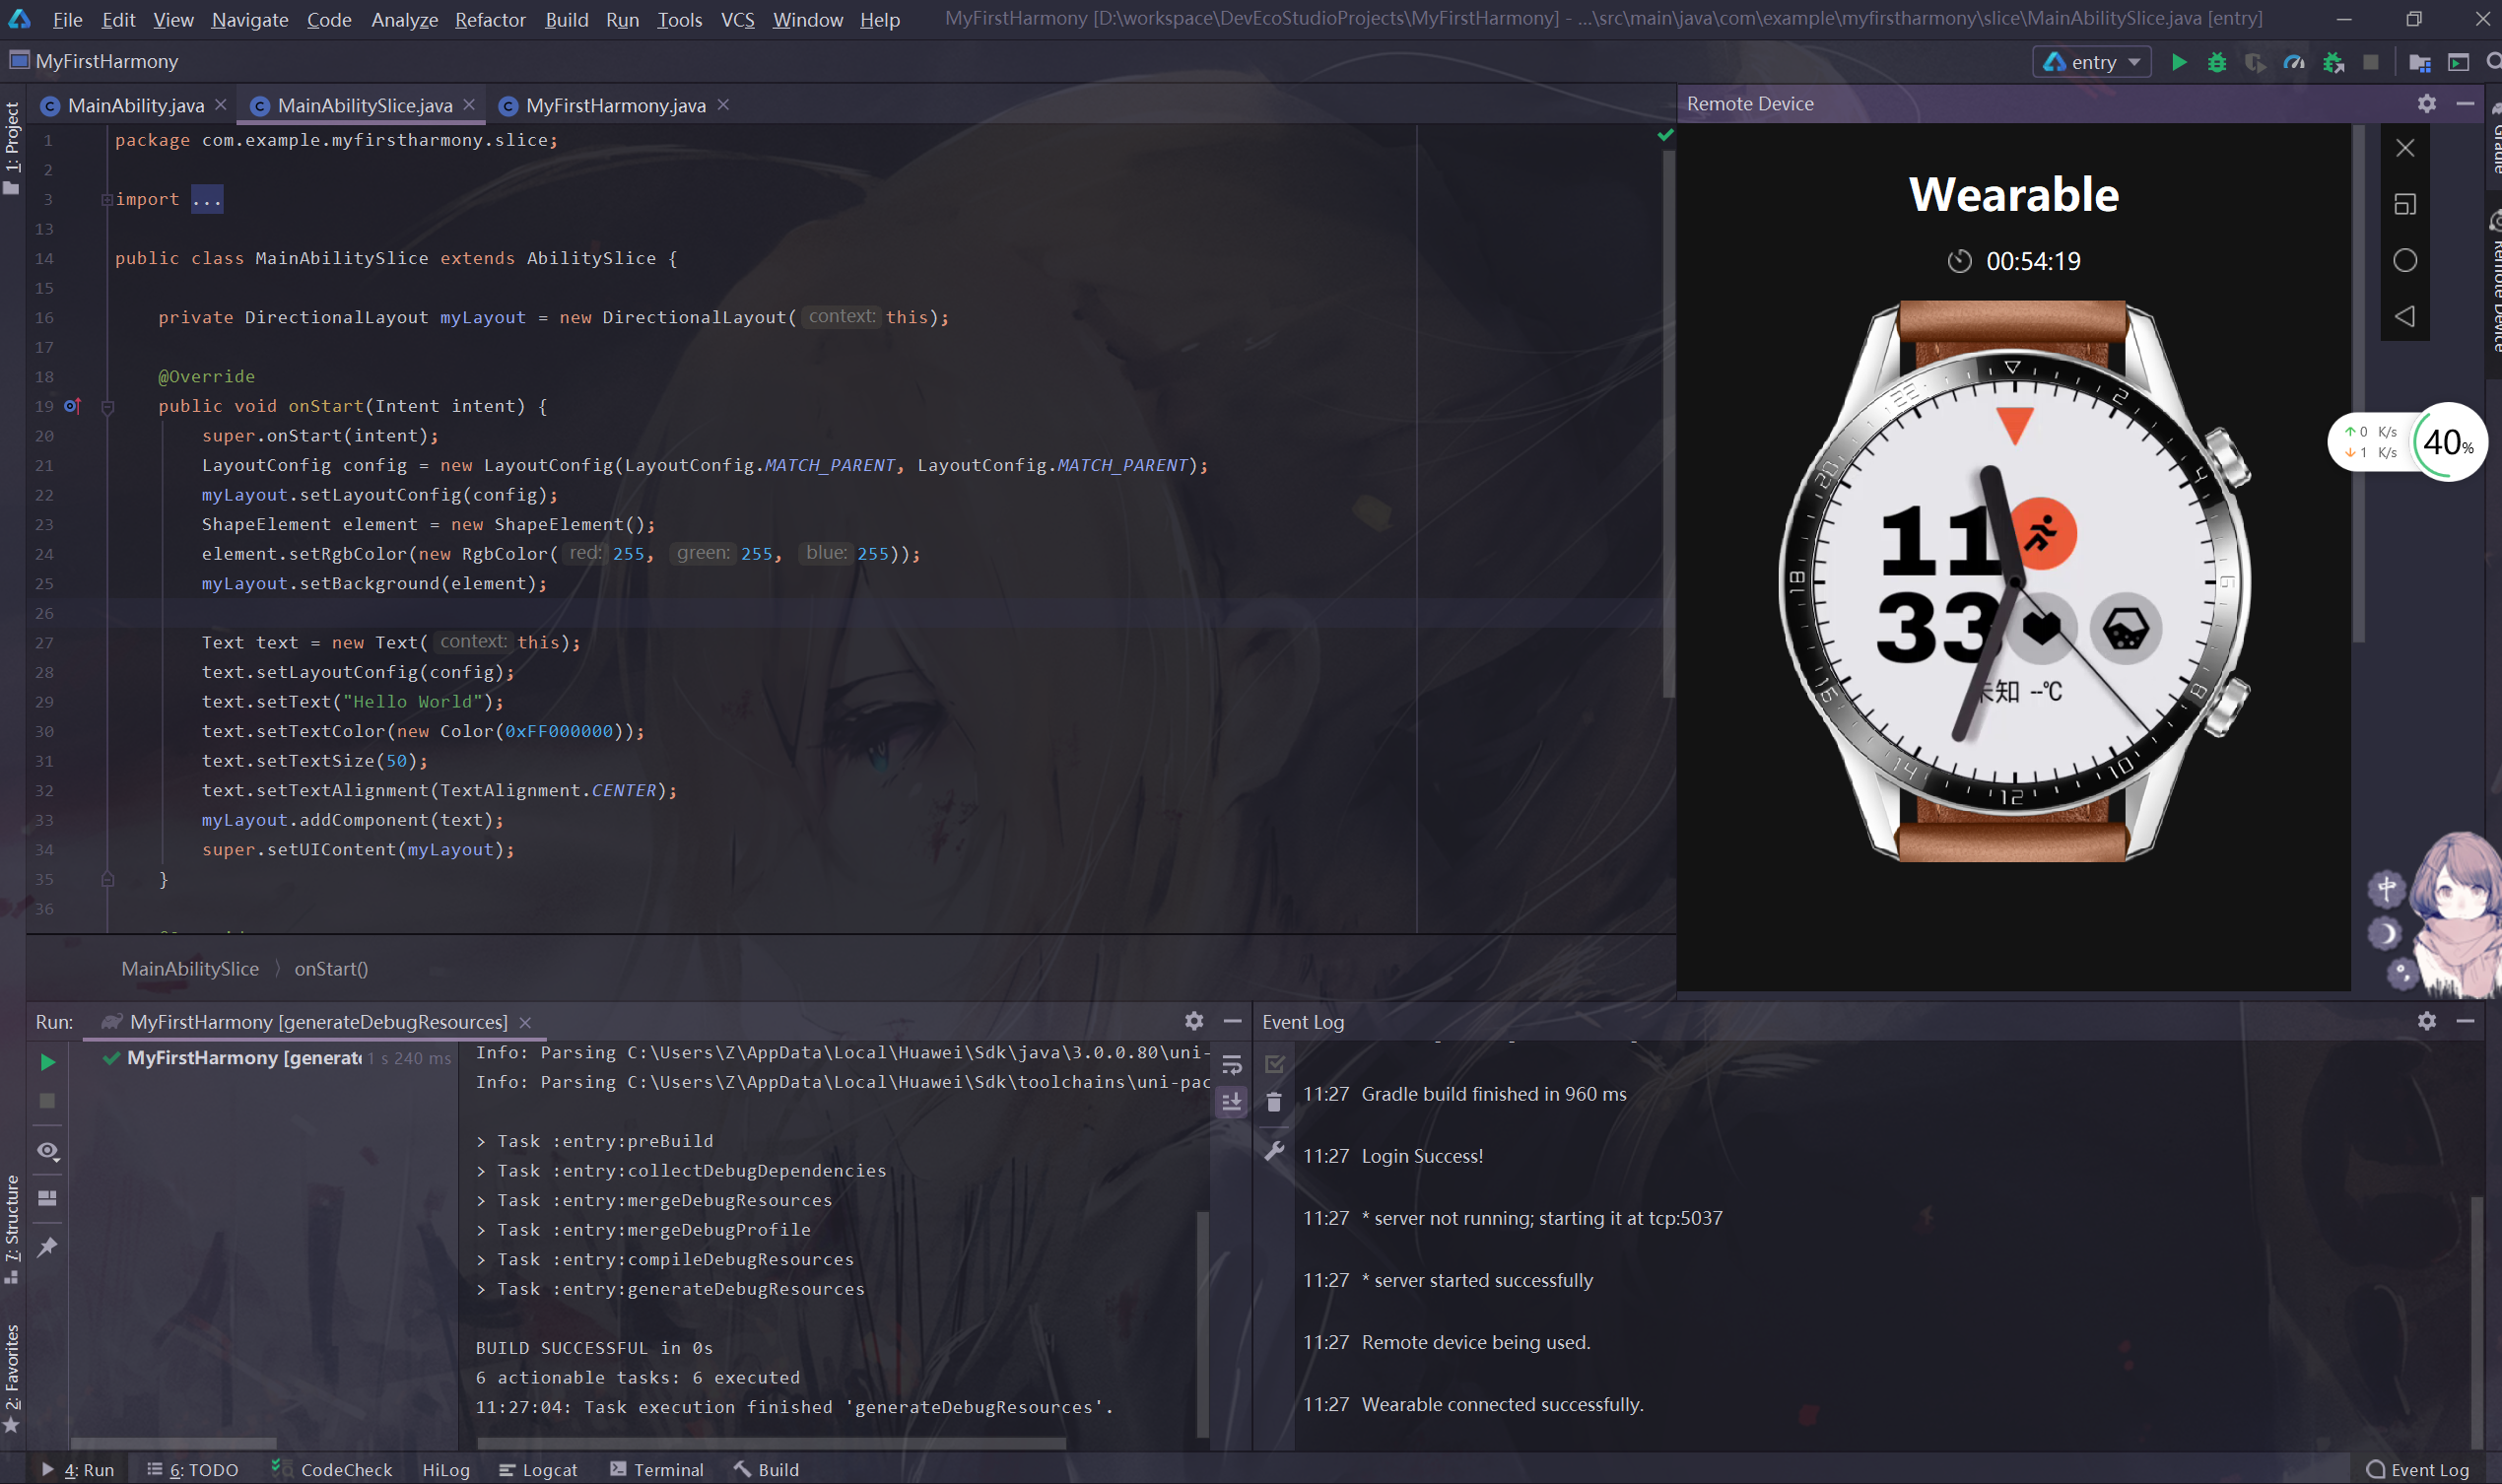Expand the collapsed import block
The height and width of the screenshot is (1484, 2502).
coord(107,199)
